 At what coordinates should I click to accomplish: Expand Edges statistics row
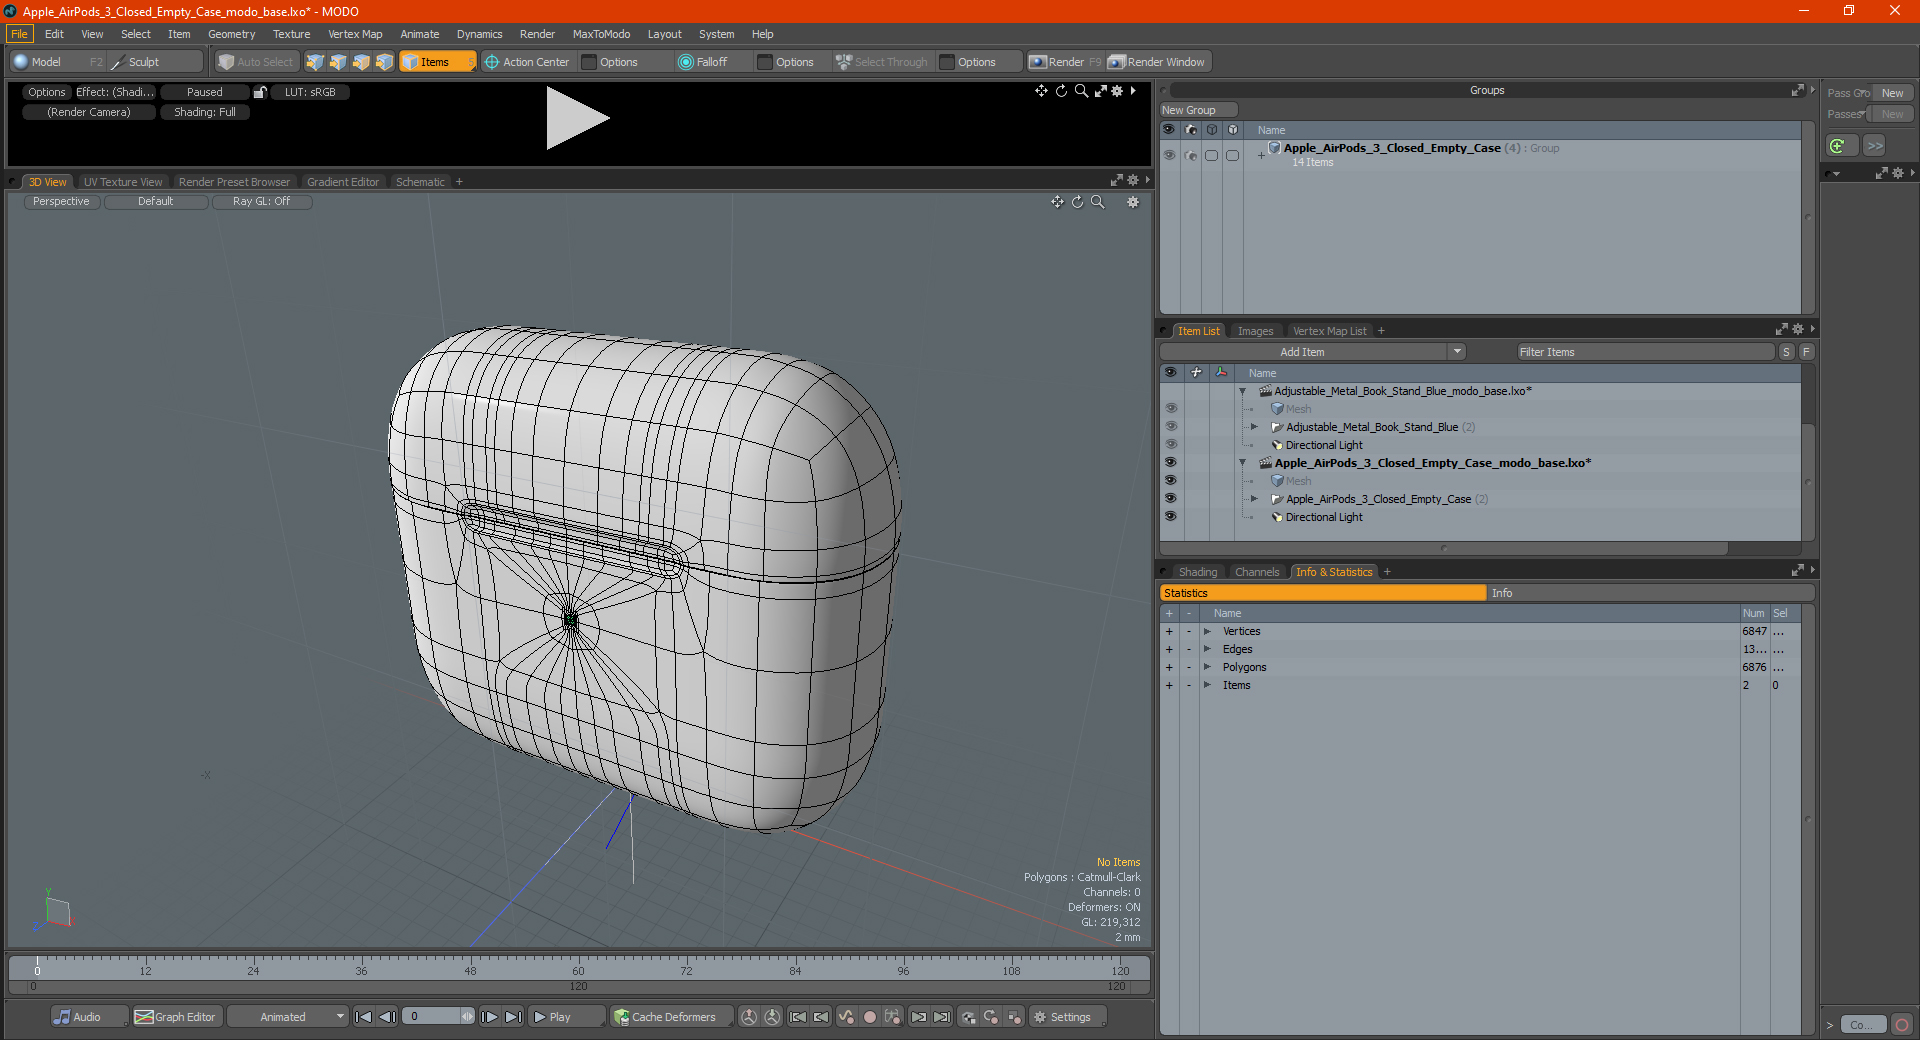tap(1207, 649)
